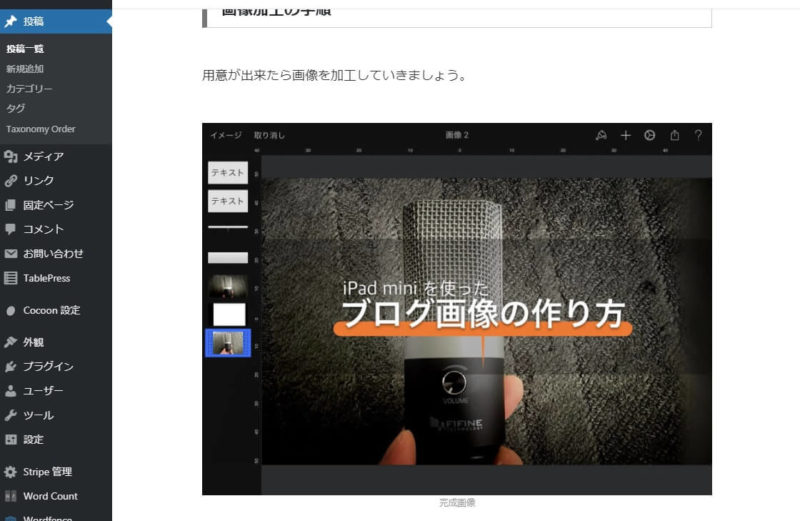This screenshot has height=521, width=800.
Task: Click the 完成画像 image caption
Action: tap(457, 503)
